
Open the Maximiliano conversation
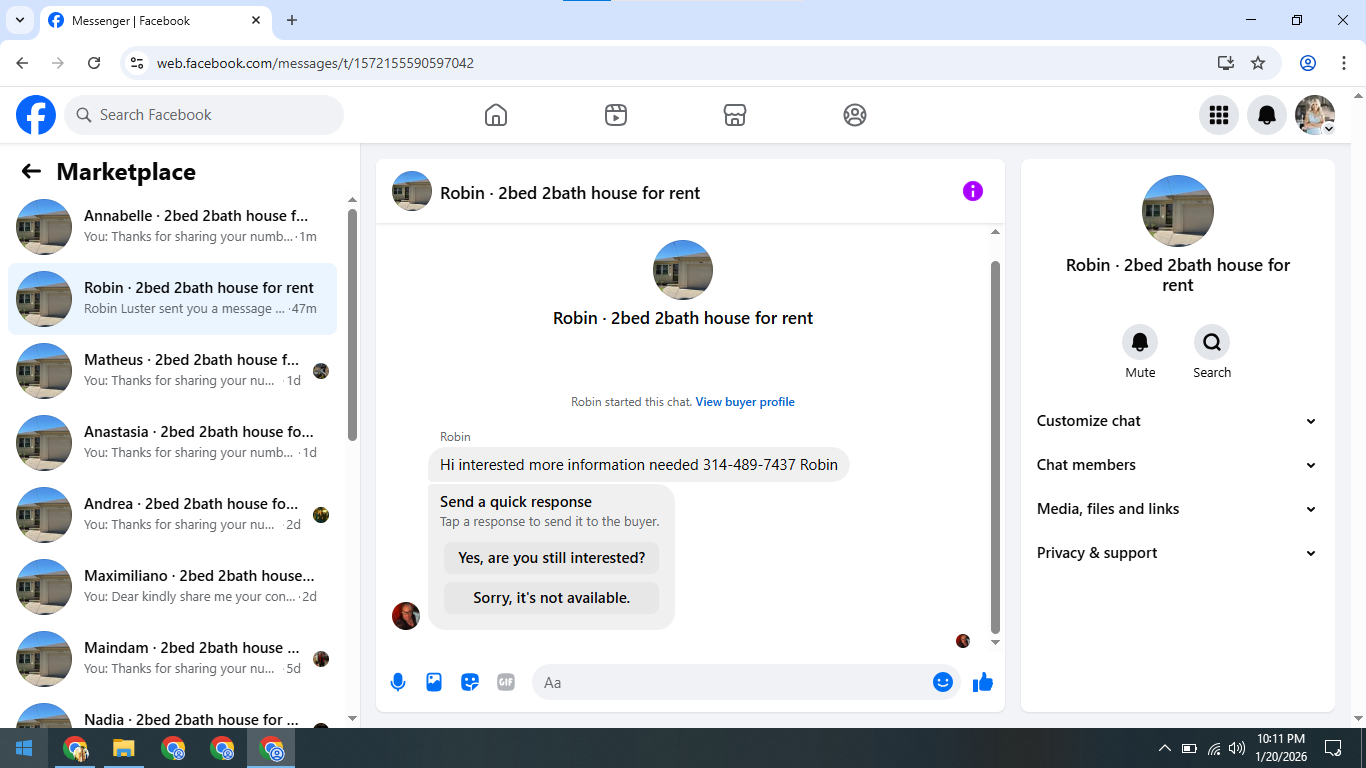pyautogui.click(x=172, y=587)
